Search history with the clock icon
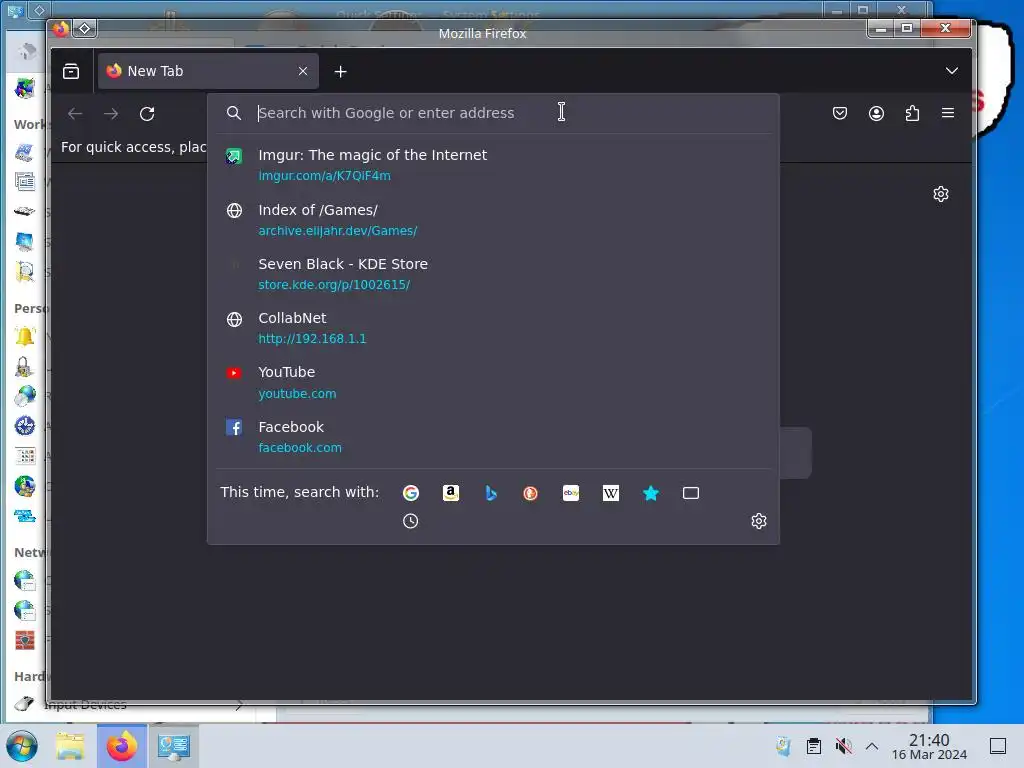Viewport: 1024px width, 768px height. pos(410,521)
